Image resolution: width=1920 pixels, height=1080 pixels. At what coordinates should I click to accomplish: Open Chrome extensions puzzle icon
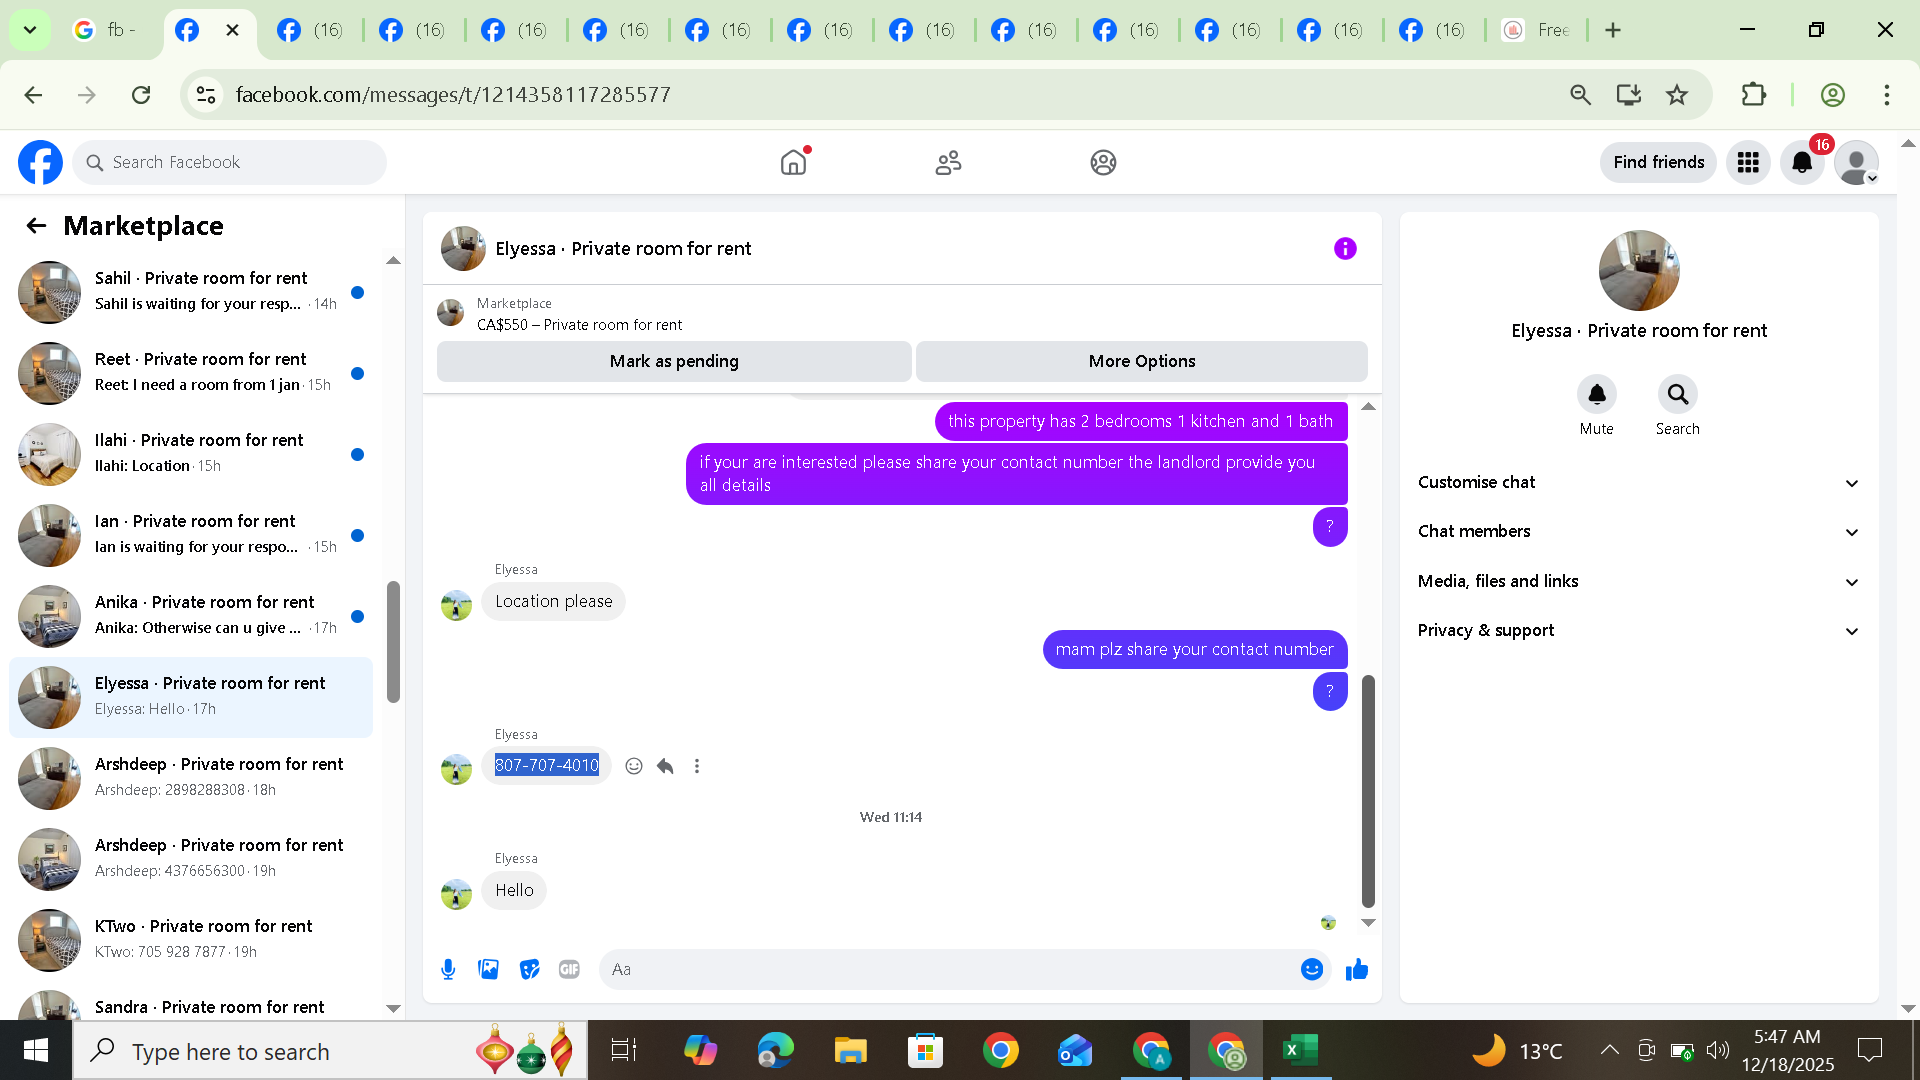pos(1753,95)
